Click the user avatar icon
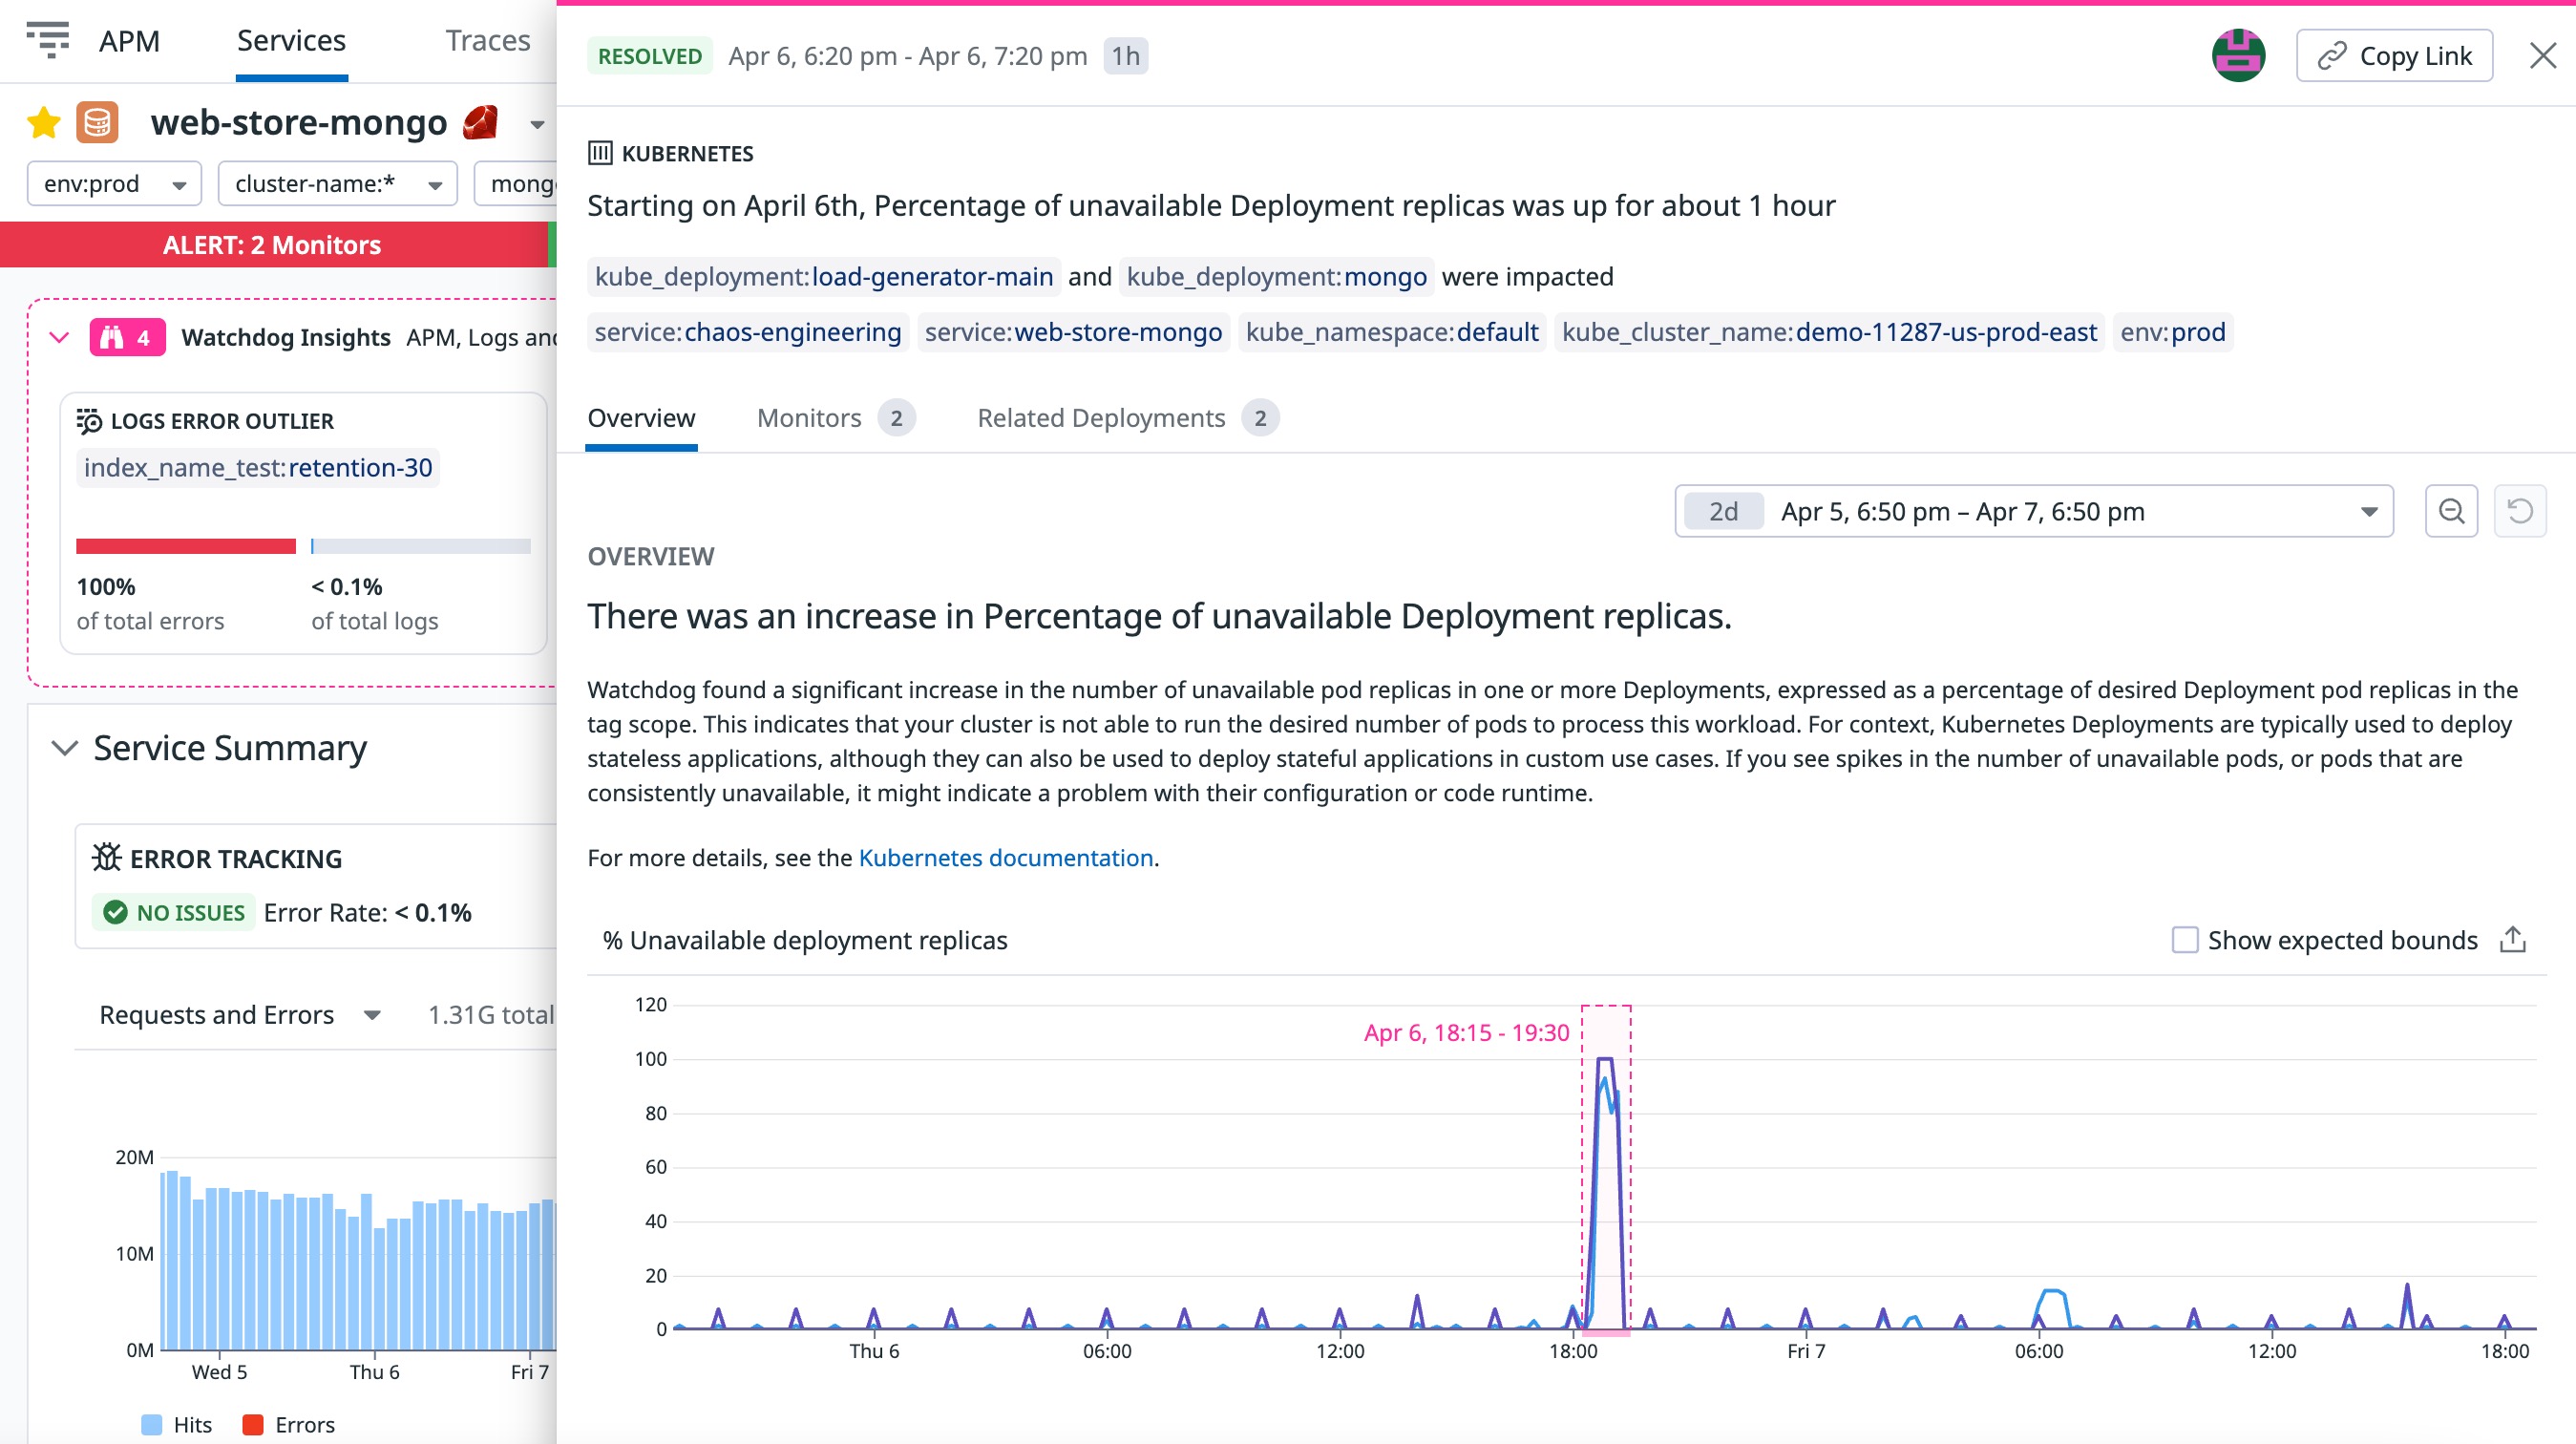This screenshot has height=1444, width=2576. click(x=2238, y=56)
